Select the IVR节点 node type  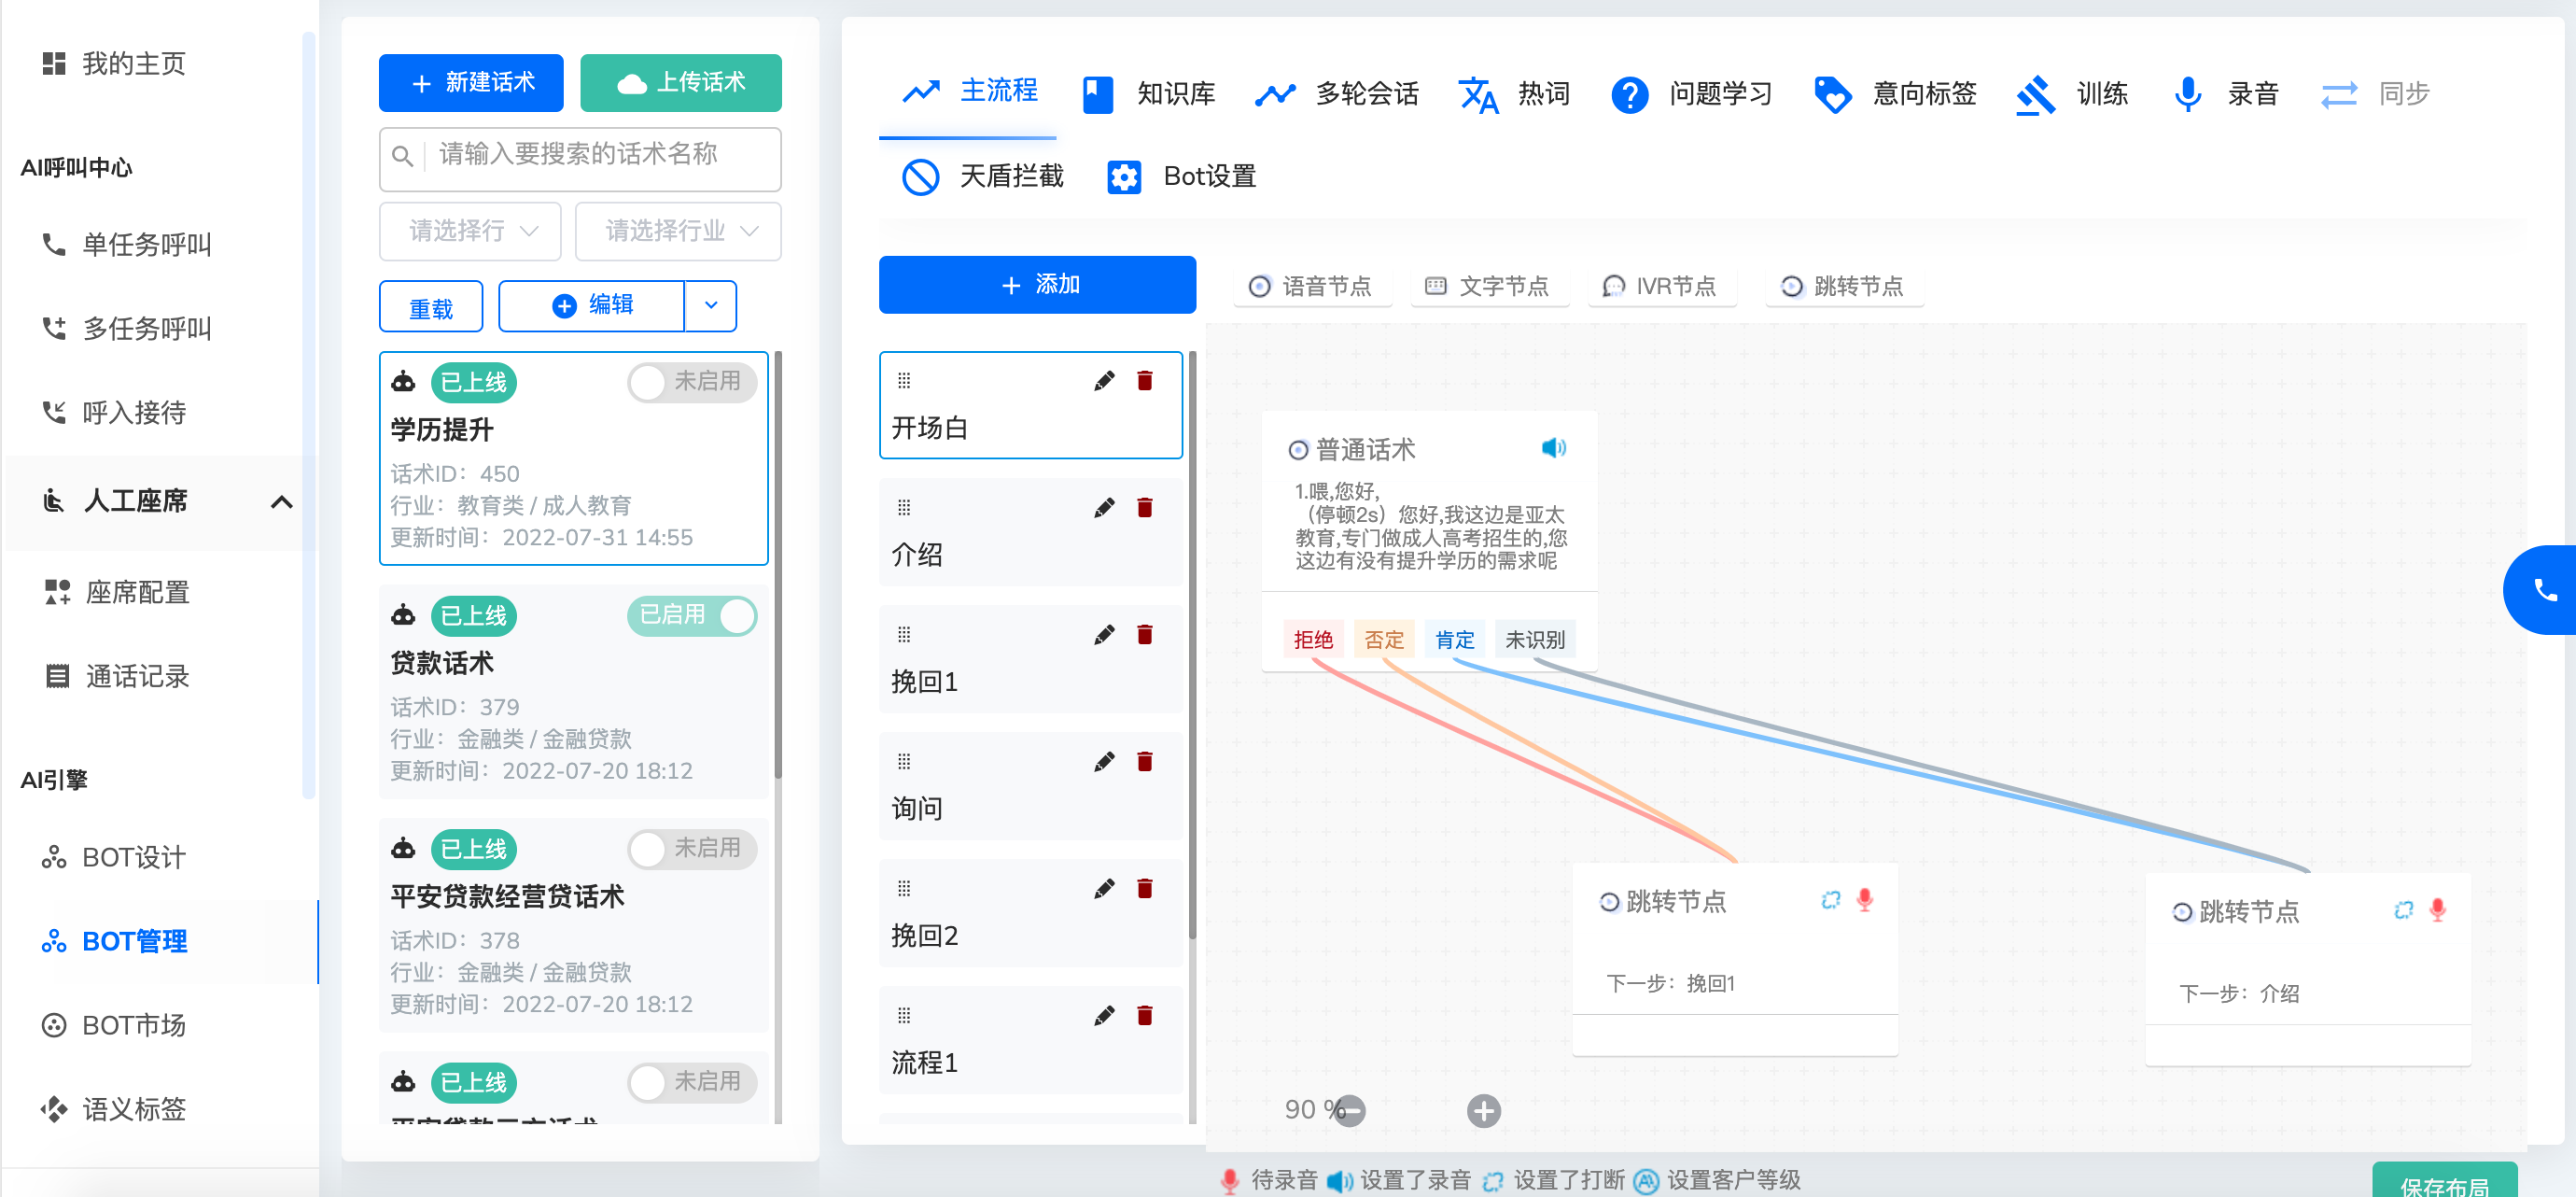click(1660, 286)
